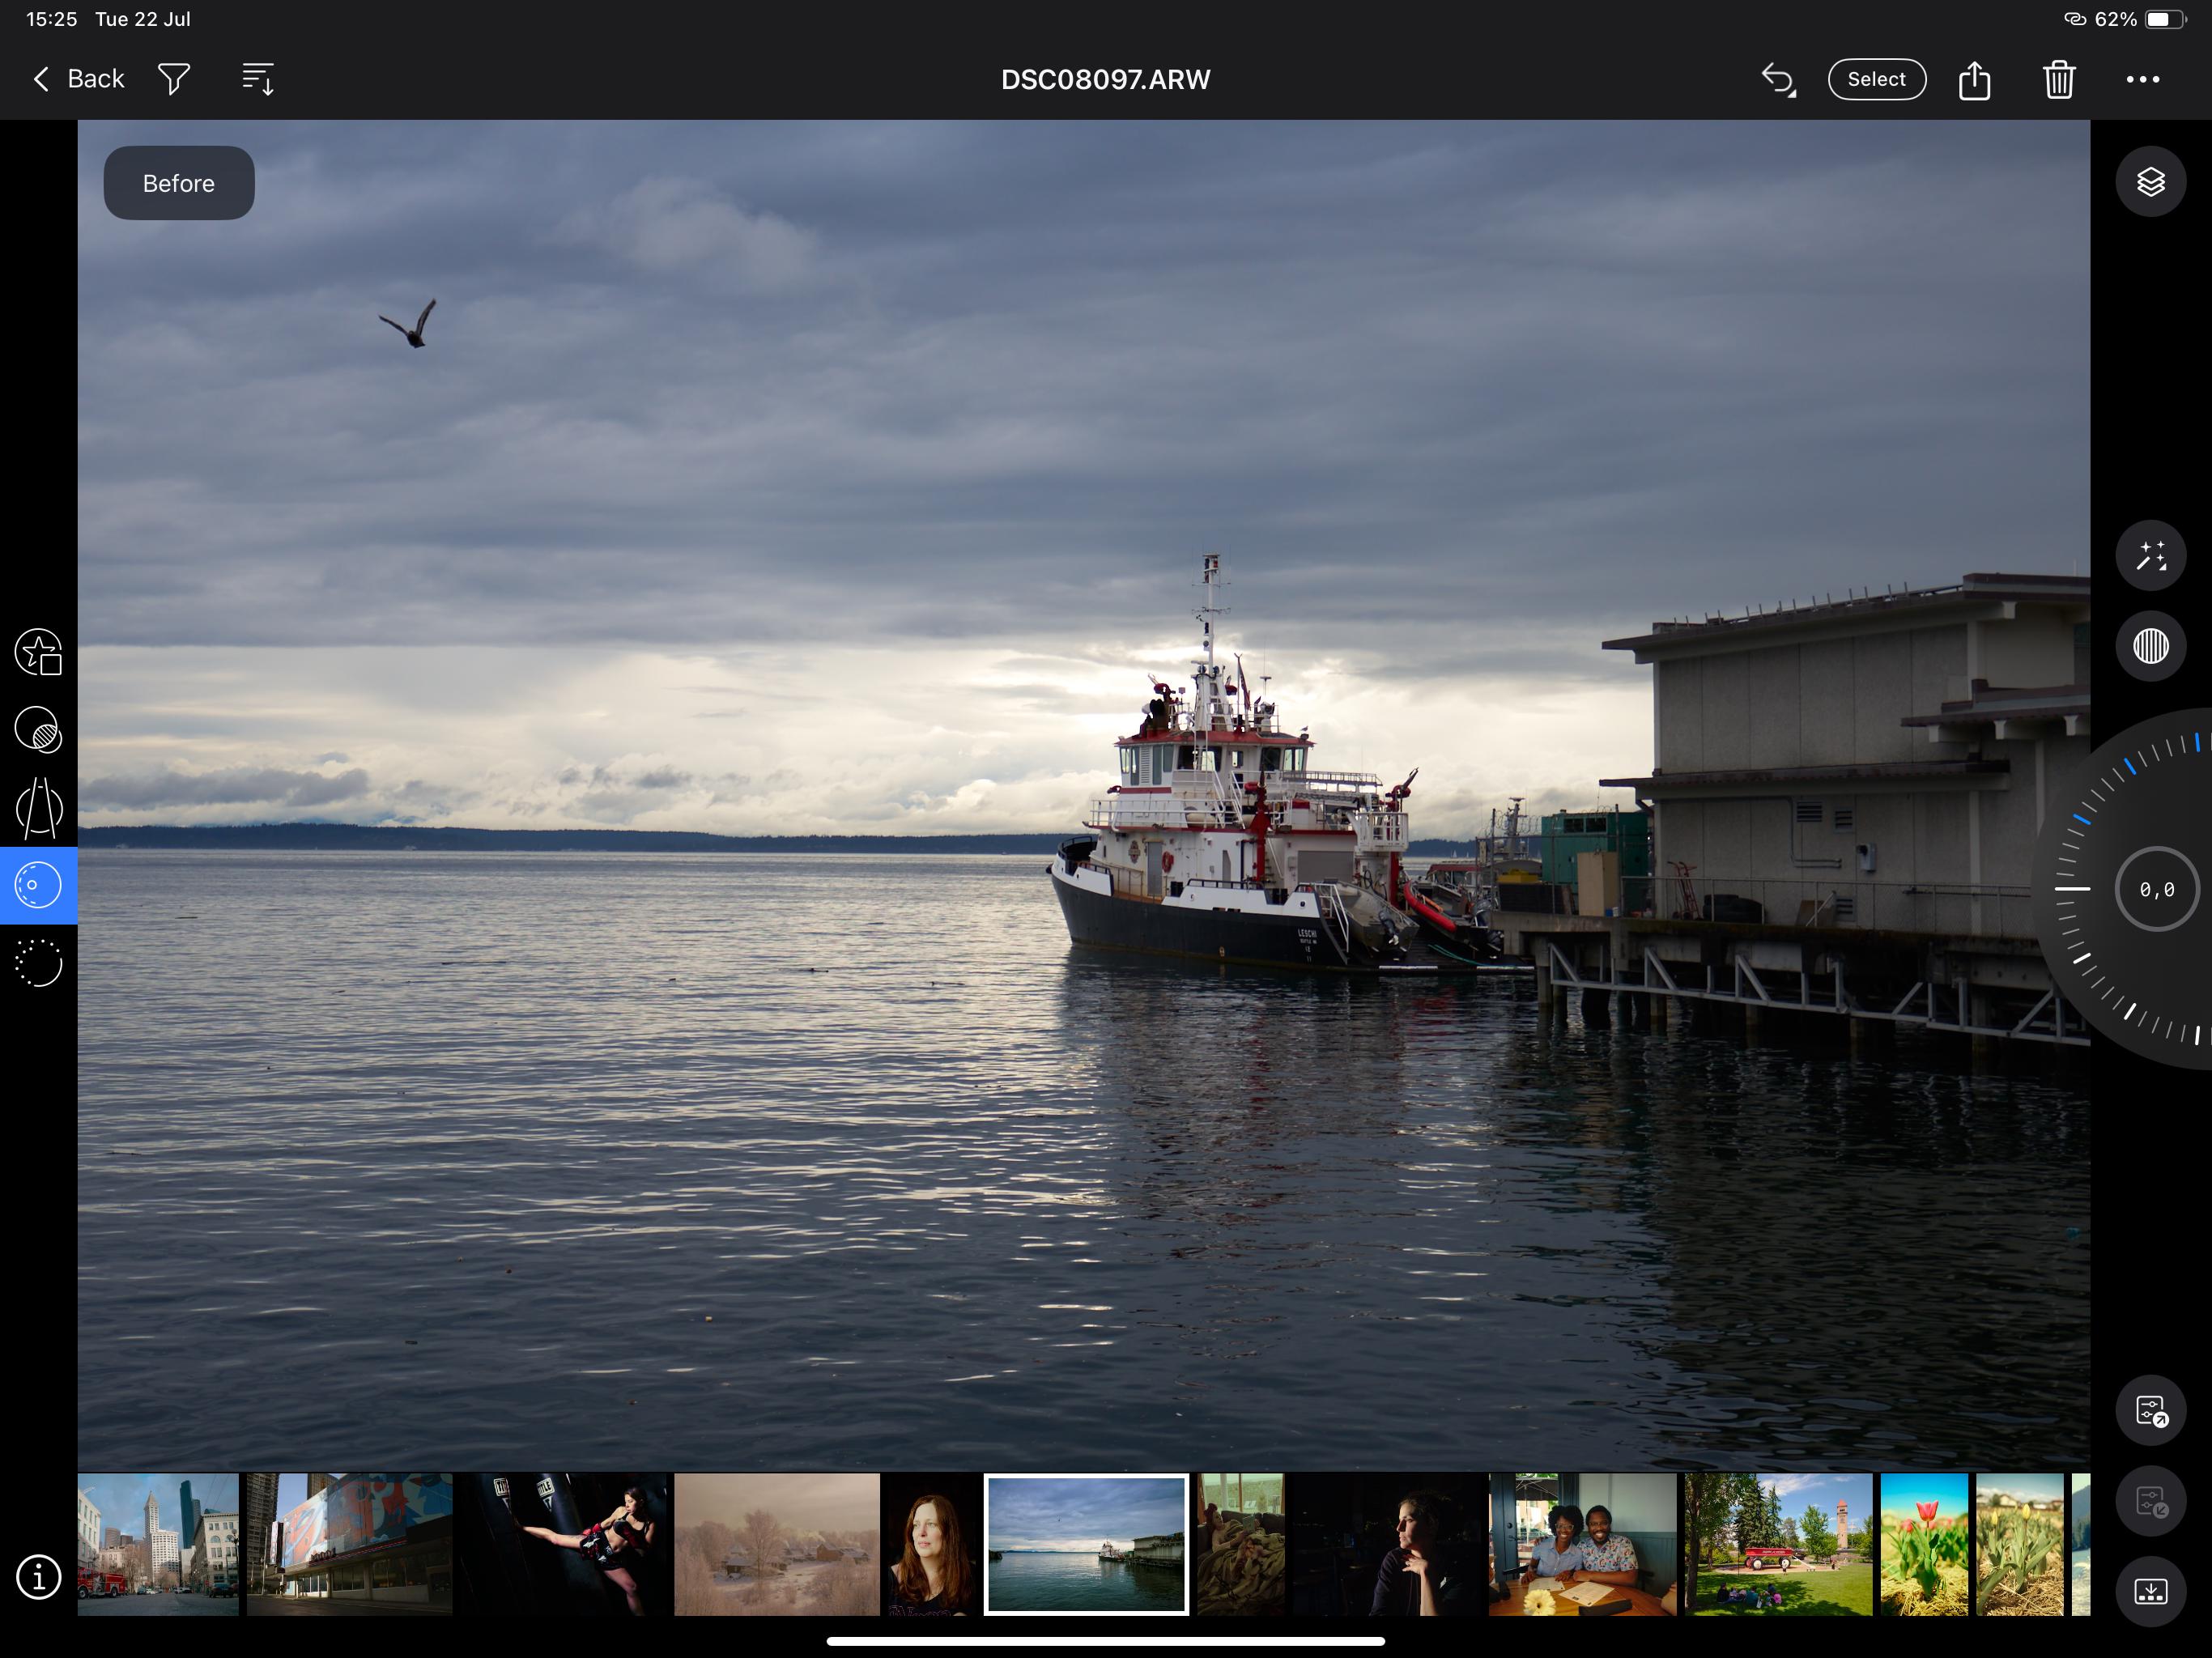Delete photo with trash icon
Viewport: 2212px width, 1658px height.
[2059, 79]
